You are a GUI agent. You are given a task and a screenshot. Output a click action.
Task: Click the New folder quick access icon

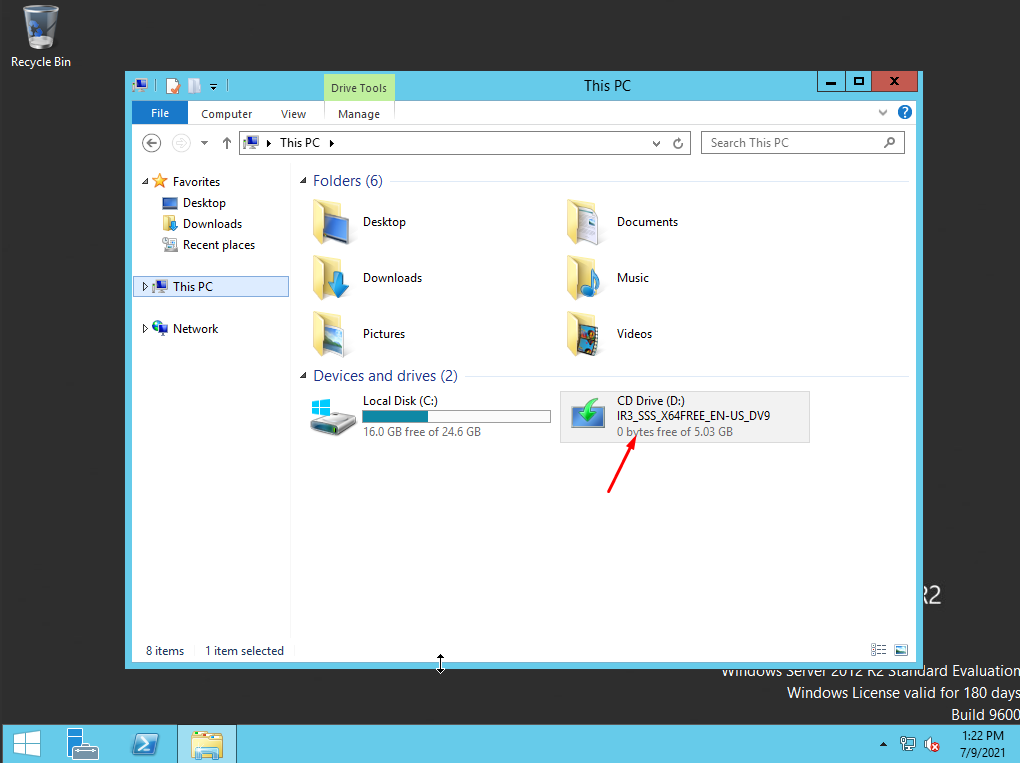(194, 86)
